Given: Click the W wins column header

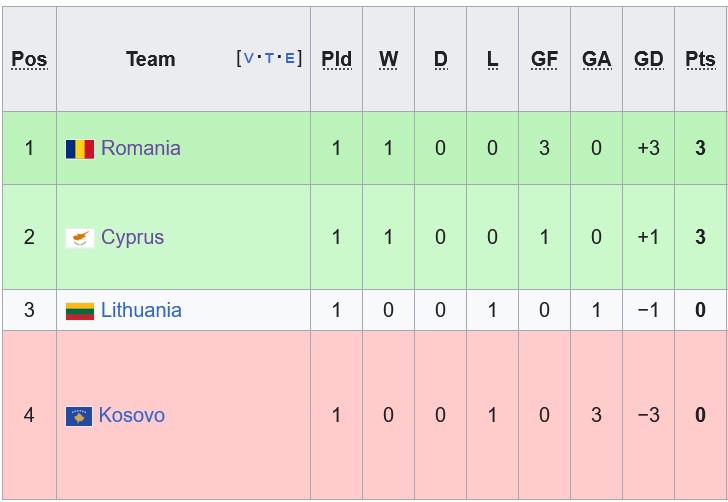Looking at the screenshot, I should (x=388, y=59).
